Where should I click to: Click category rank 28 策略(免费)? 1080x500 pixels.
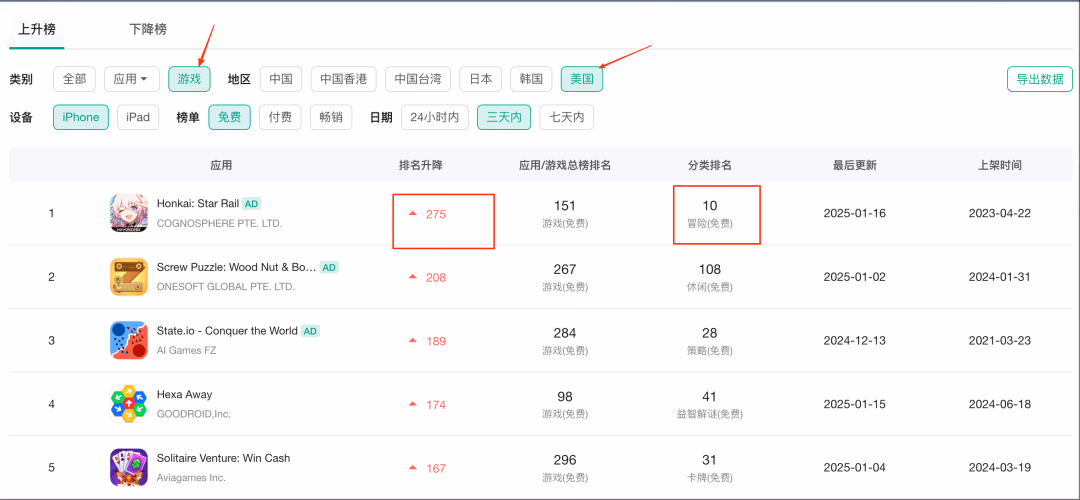(709, 340)
